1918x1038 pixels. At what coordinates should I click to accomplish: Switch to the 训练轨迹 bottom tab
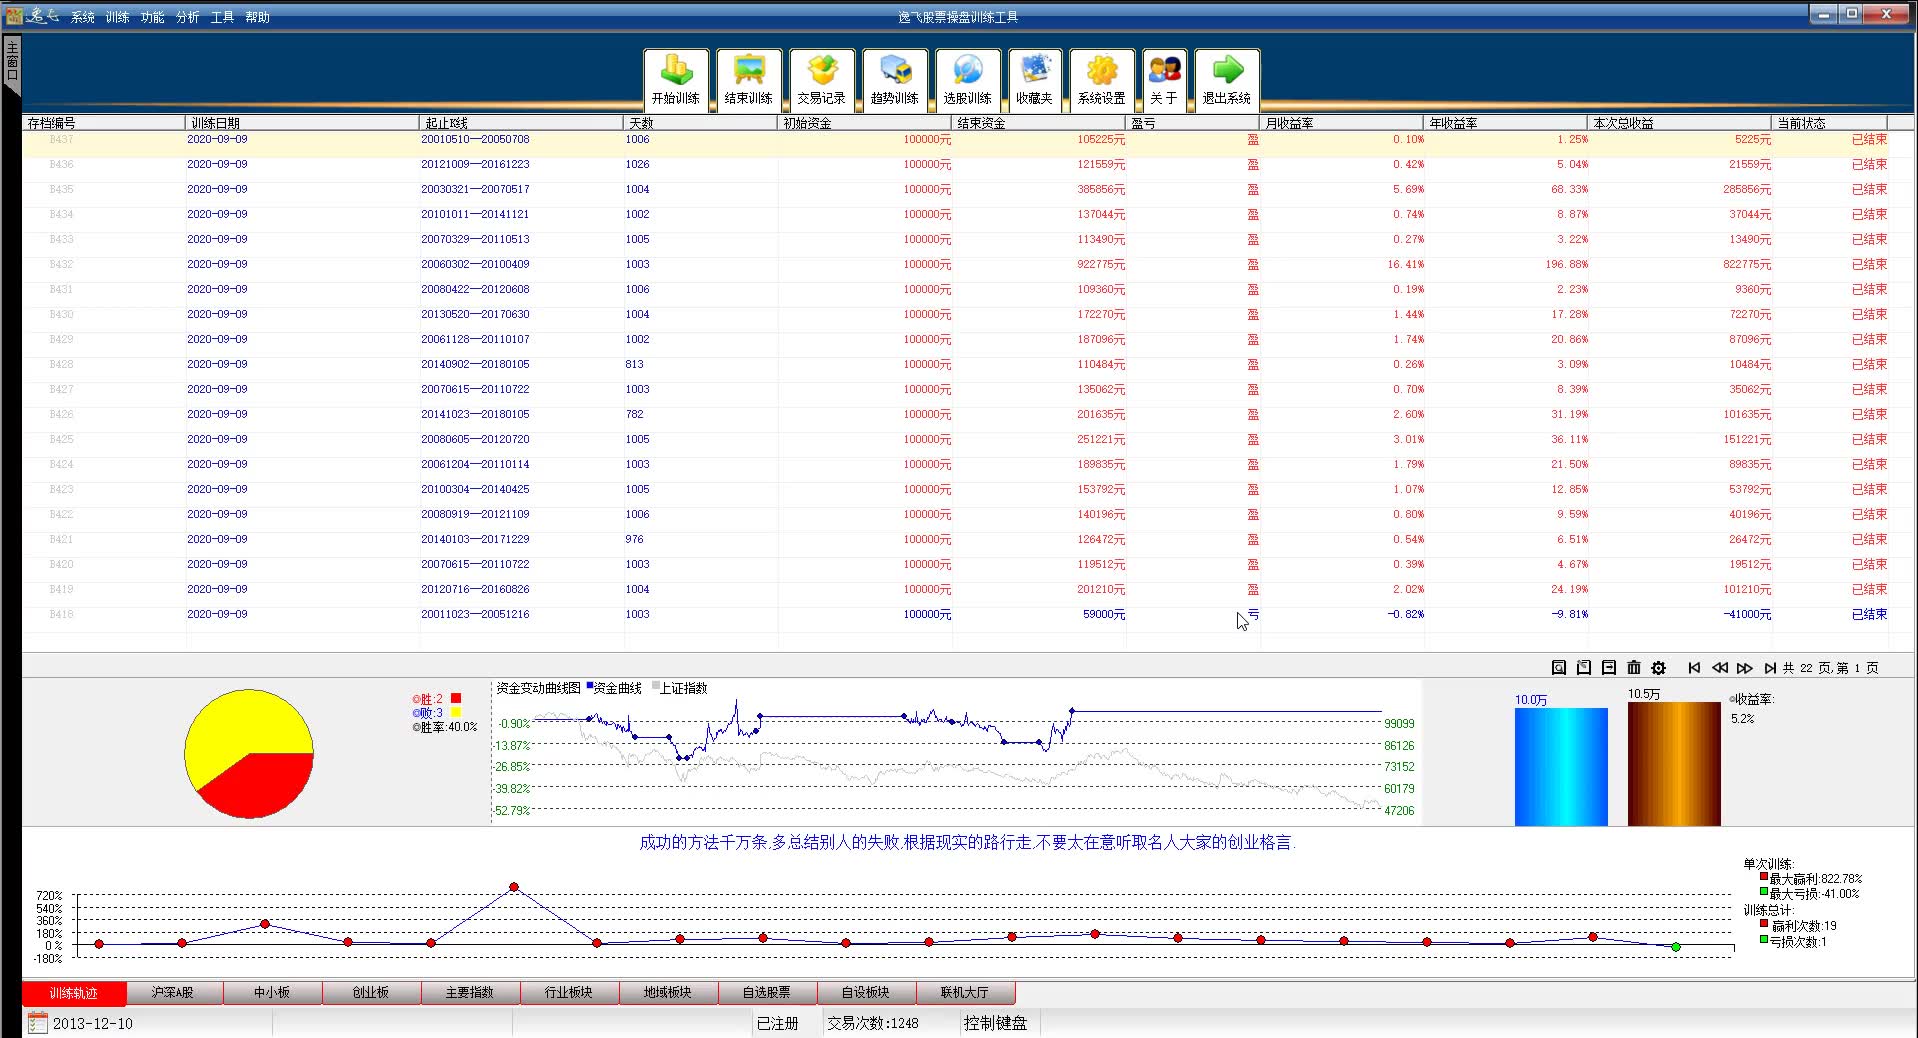click(x=74, y=993)
